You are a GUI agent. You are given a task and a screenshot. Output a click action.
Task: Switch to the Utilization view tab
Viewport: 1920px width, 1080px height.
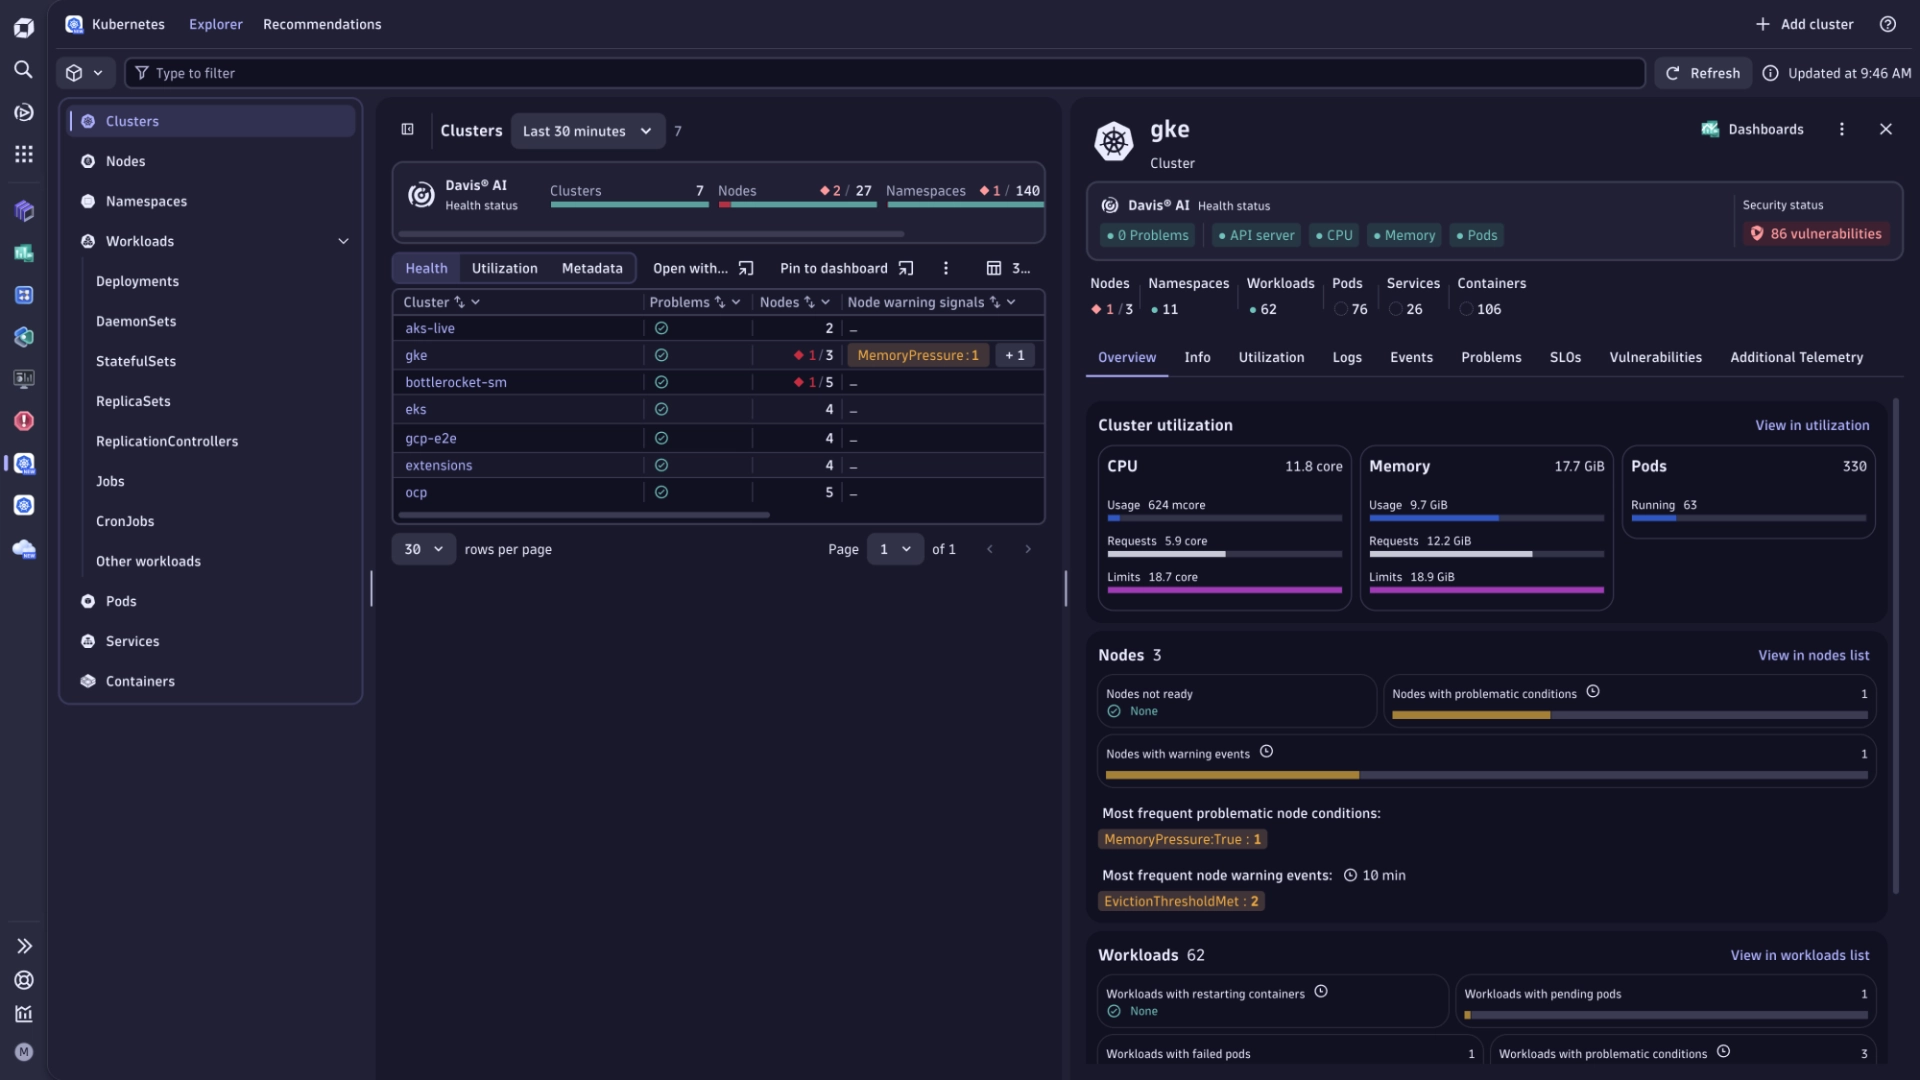tap(504, 268)
